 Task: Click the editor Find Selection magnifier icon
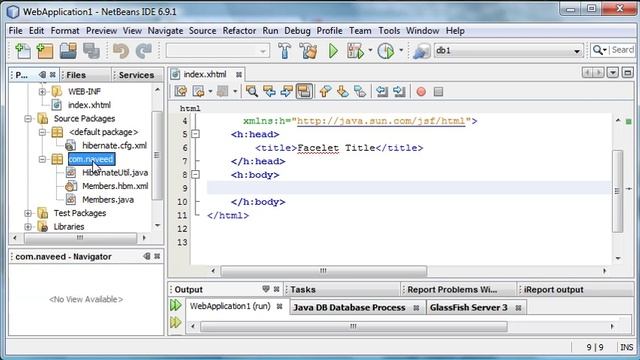pyautogui.click(x=251, y=91)
